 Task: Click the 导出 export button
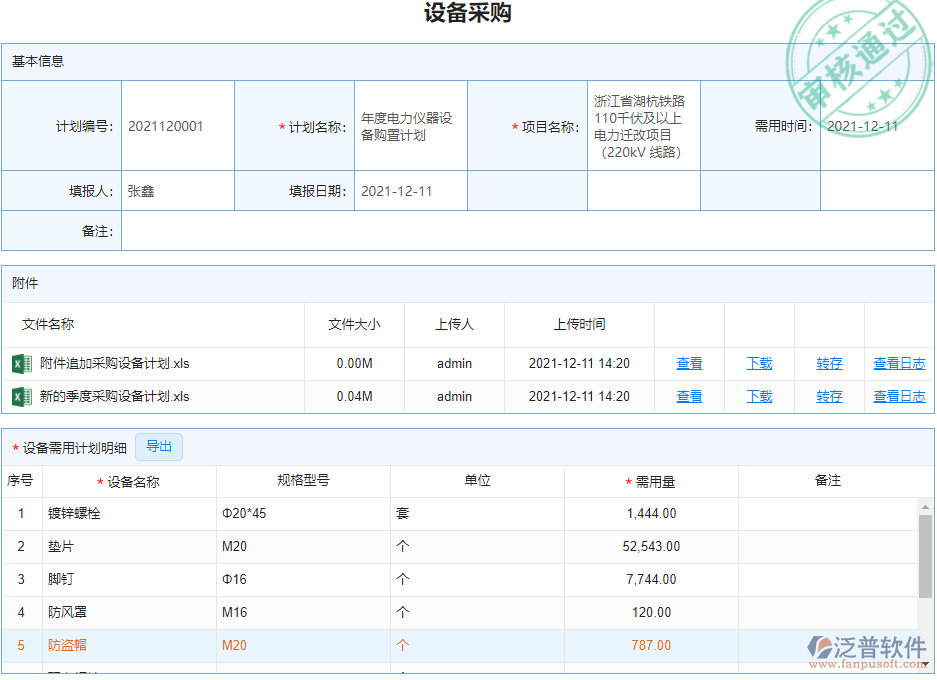click(157, 447)
